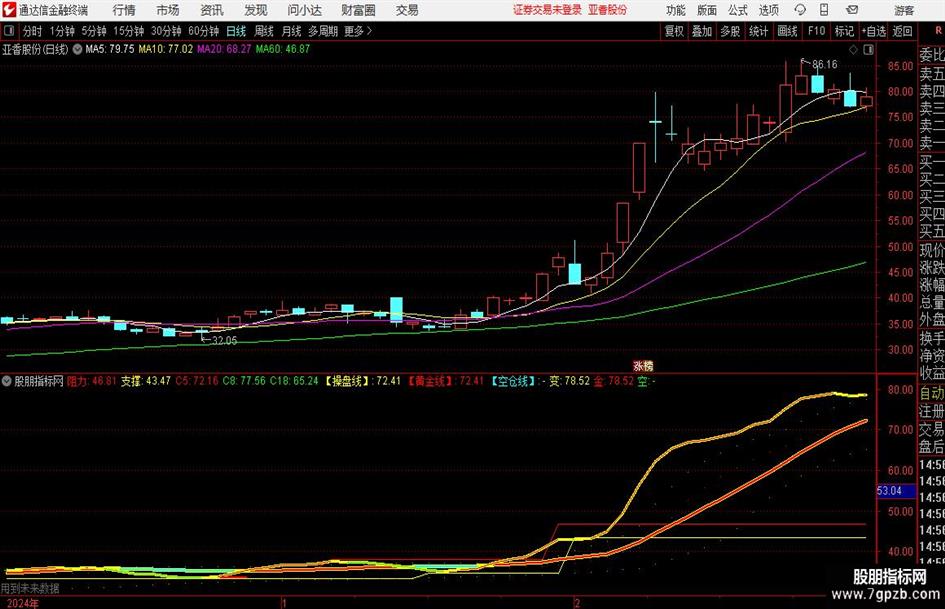Click the 画线 drawing toolbar button
This screenshot has width=945, height=609.
(x=787, y=31)
